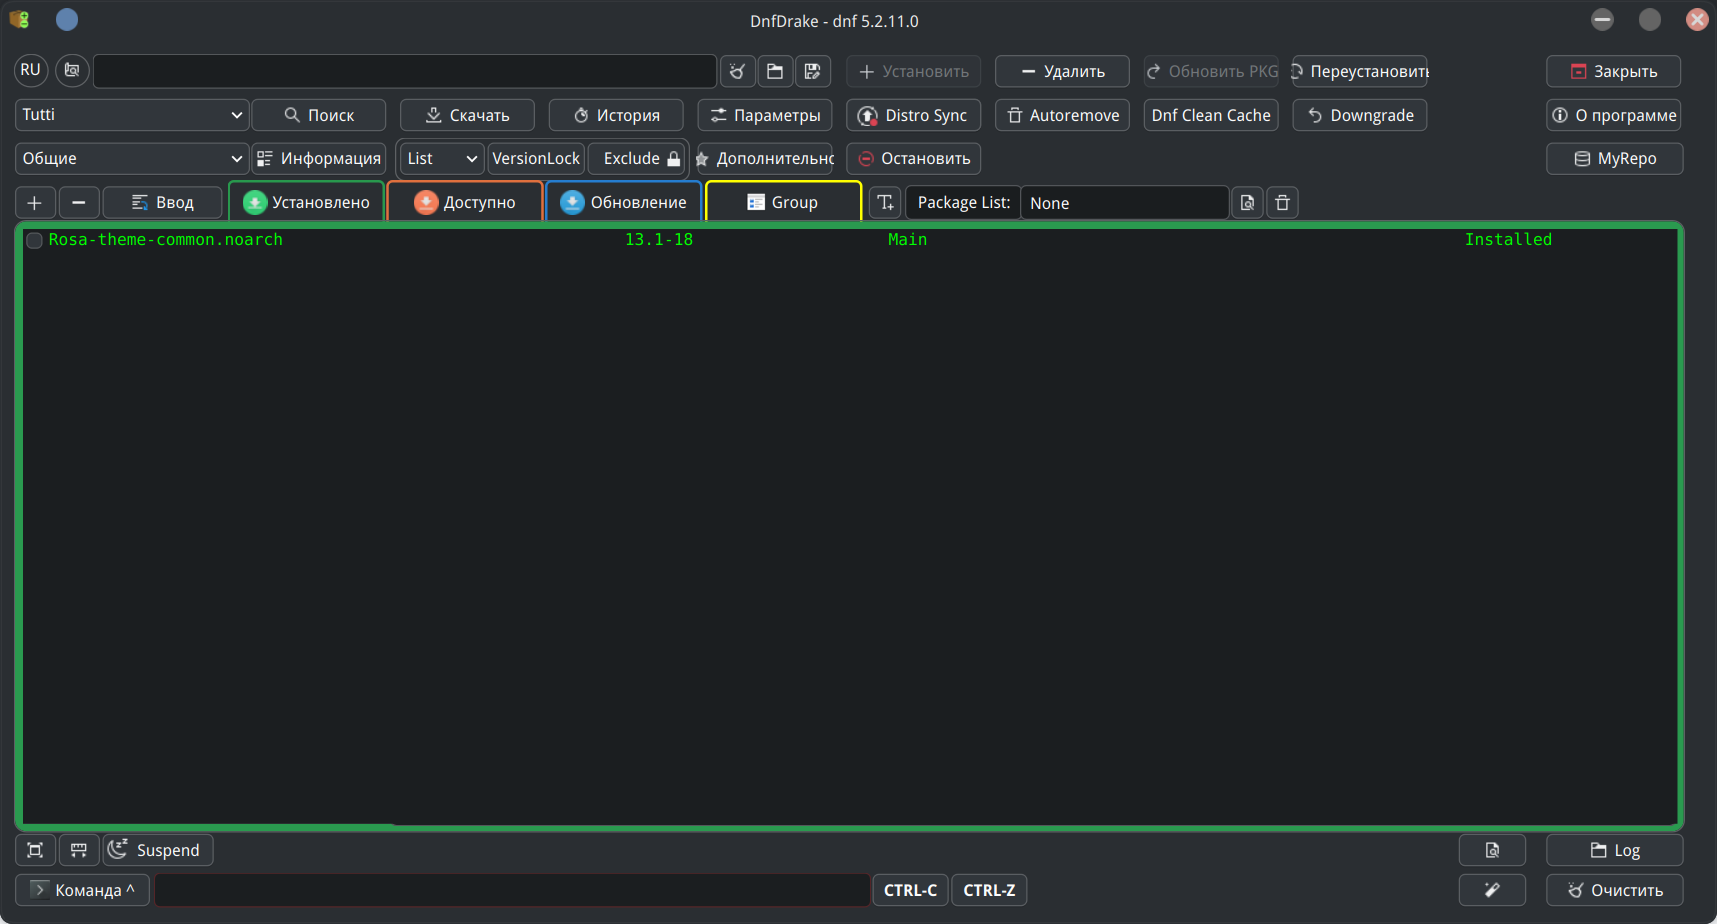Click the Информация button
Image resolution: width=1717 pixels, height=924 pixels.
tap(319, 158)
